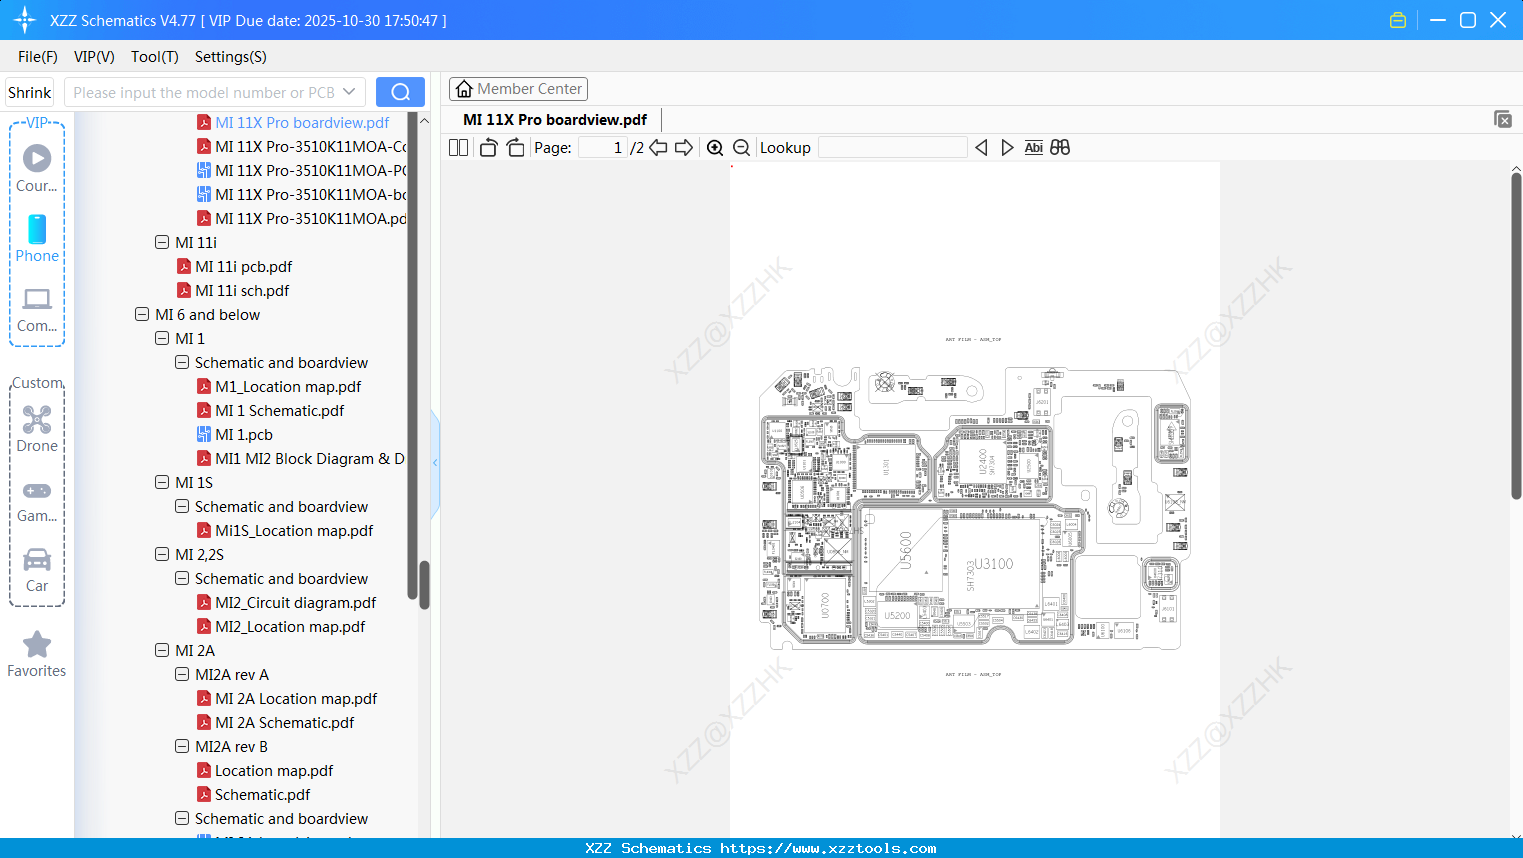This screenshot has width=1523, height=858.
Task: Rotate the page counterclockwise
Action: 488,148
